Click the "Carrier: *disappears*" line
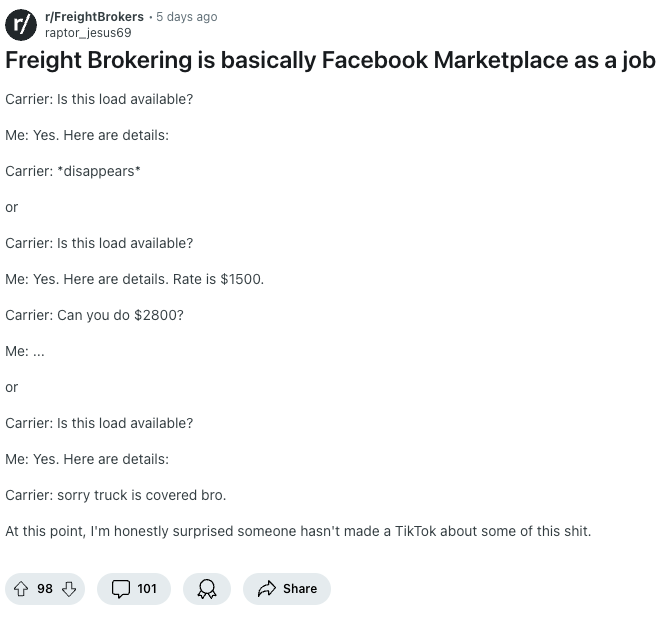This screenshot has height=619, width=663. tap(73, 171)
